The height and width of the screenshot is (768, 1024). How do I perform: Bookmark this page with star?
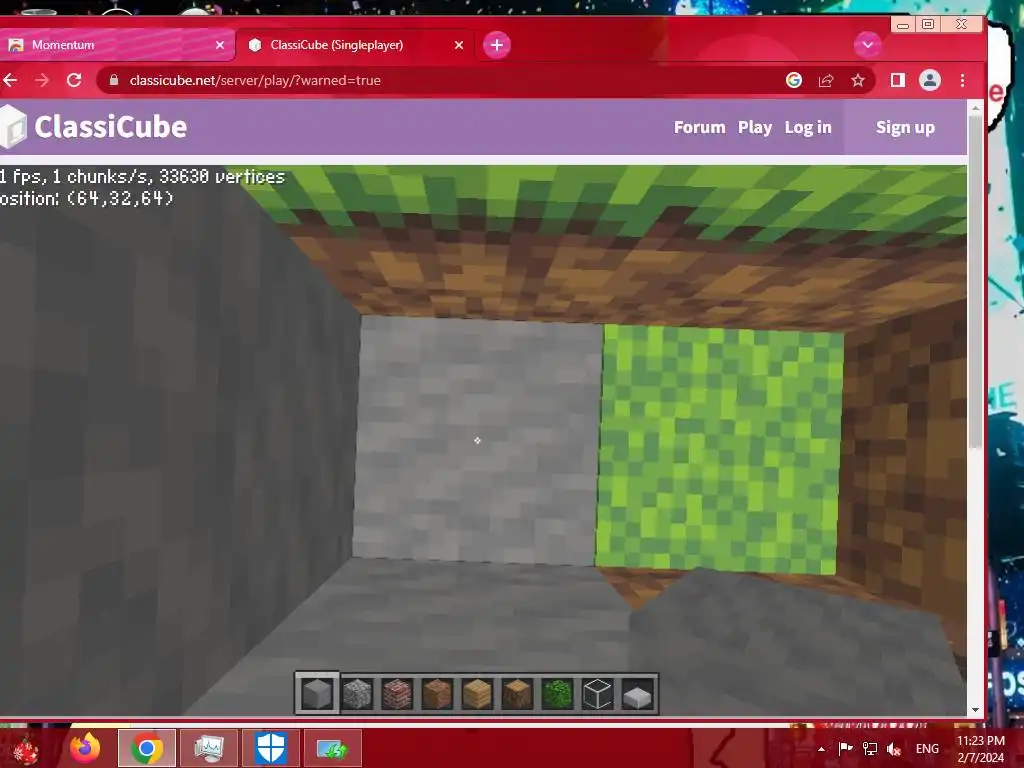858,80
